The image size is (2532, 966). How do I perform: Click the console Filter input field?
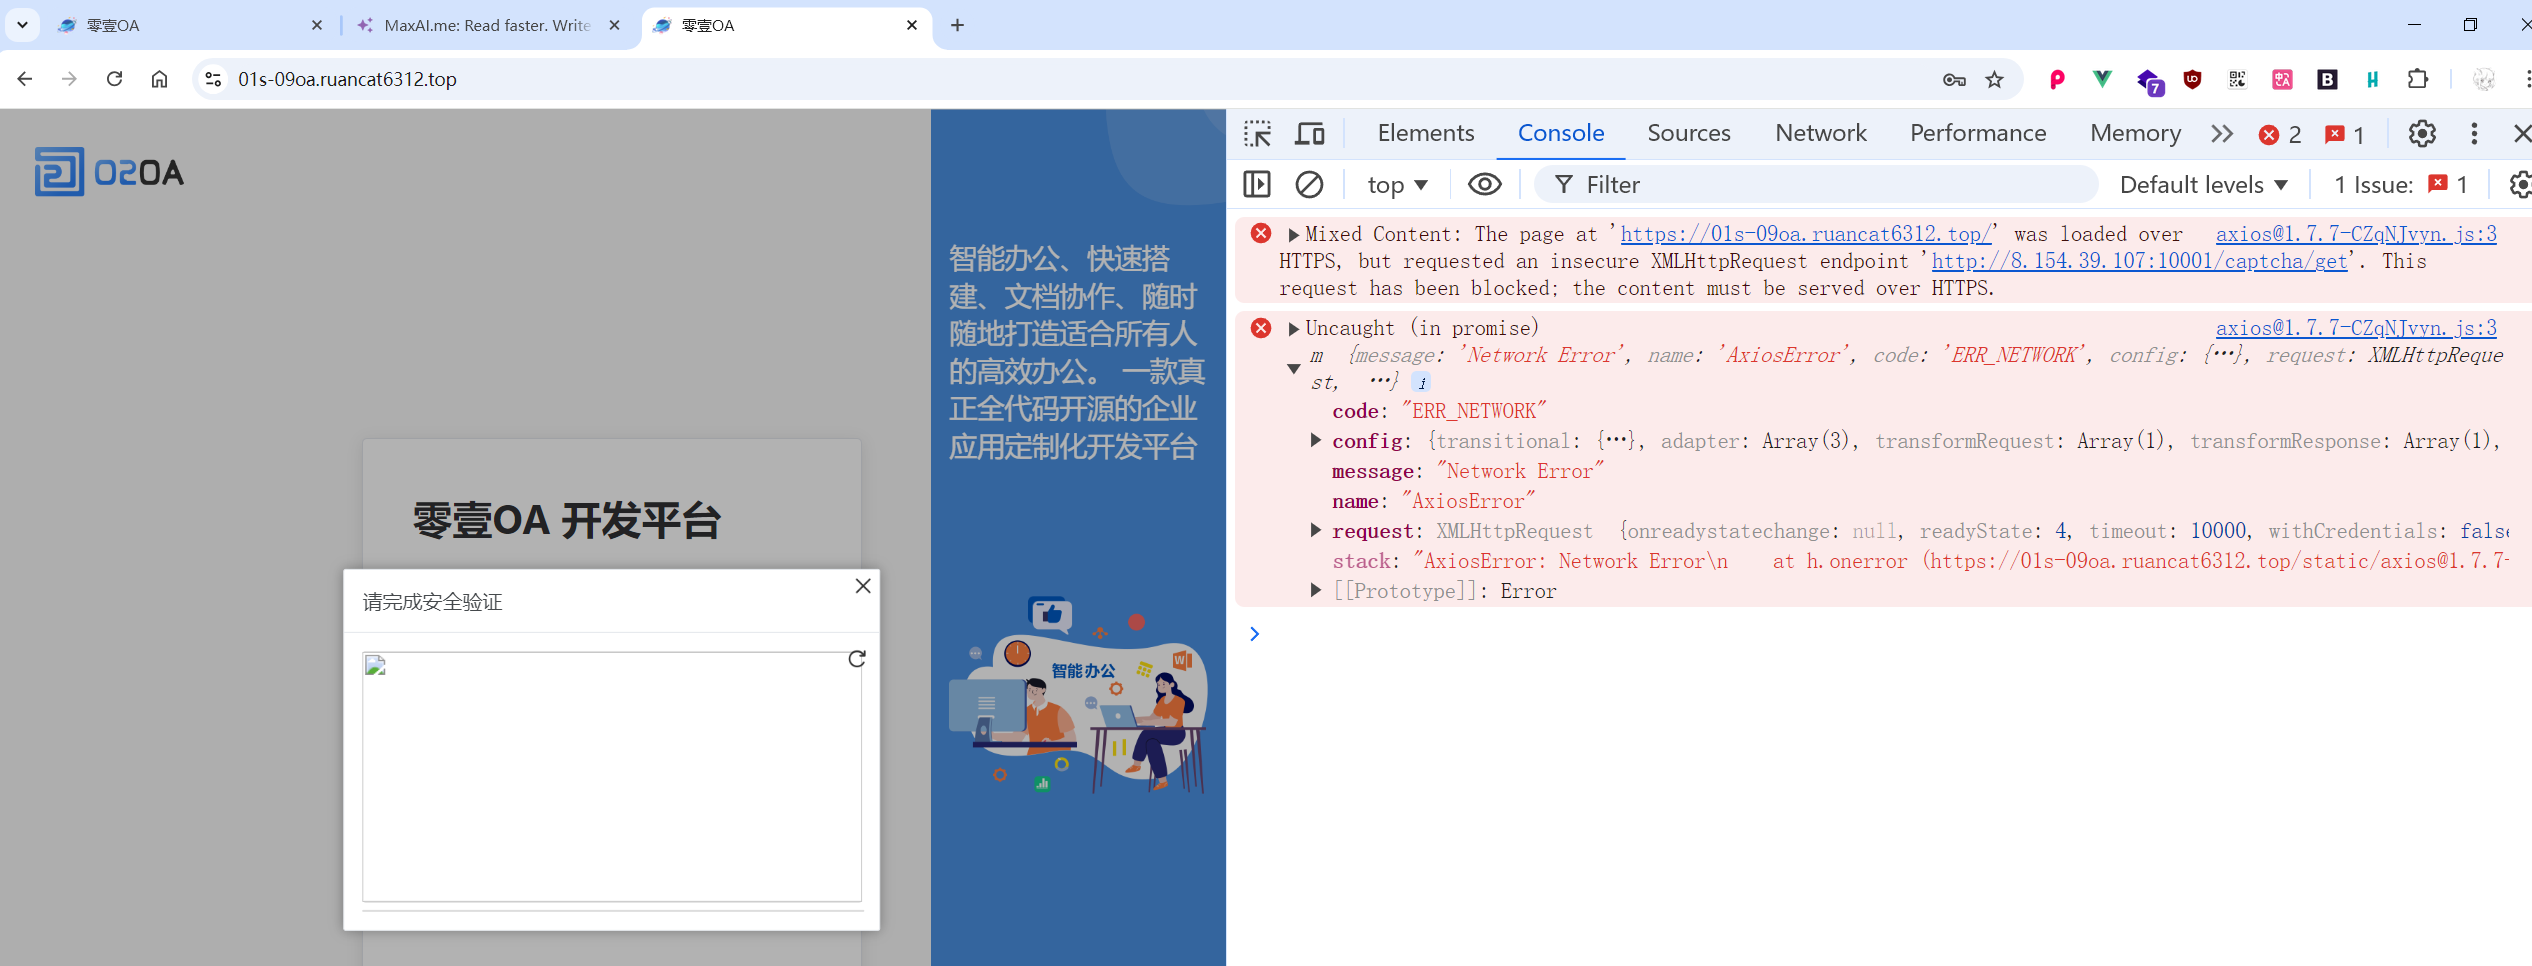coord(1815,184)
